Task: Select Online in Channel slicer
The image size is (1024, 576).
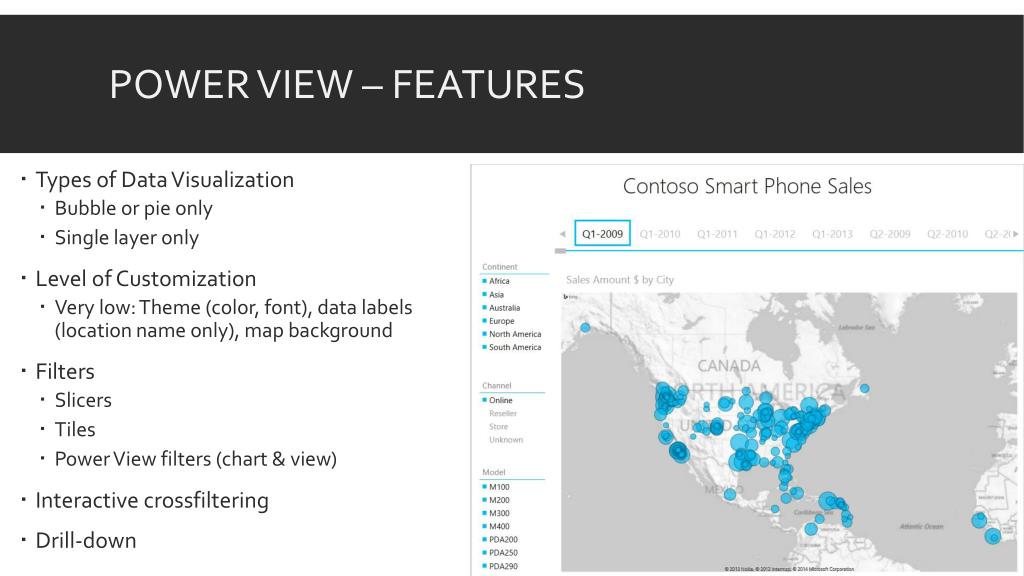Action: [500, 400]
